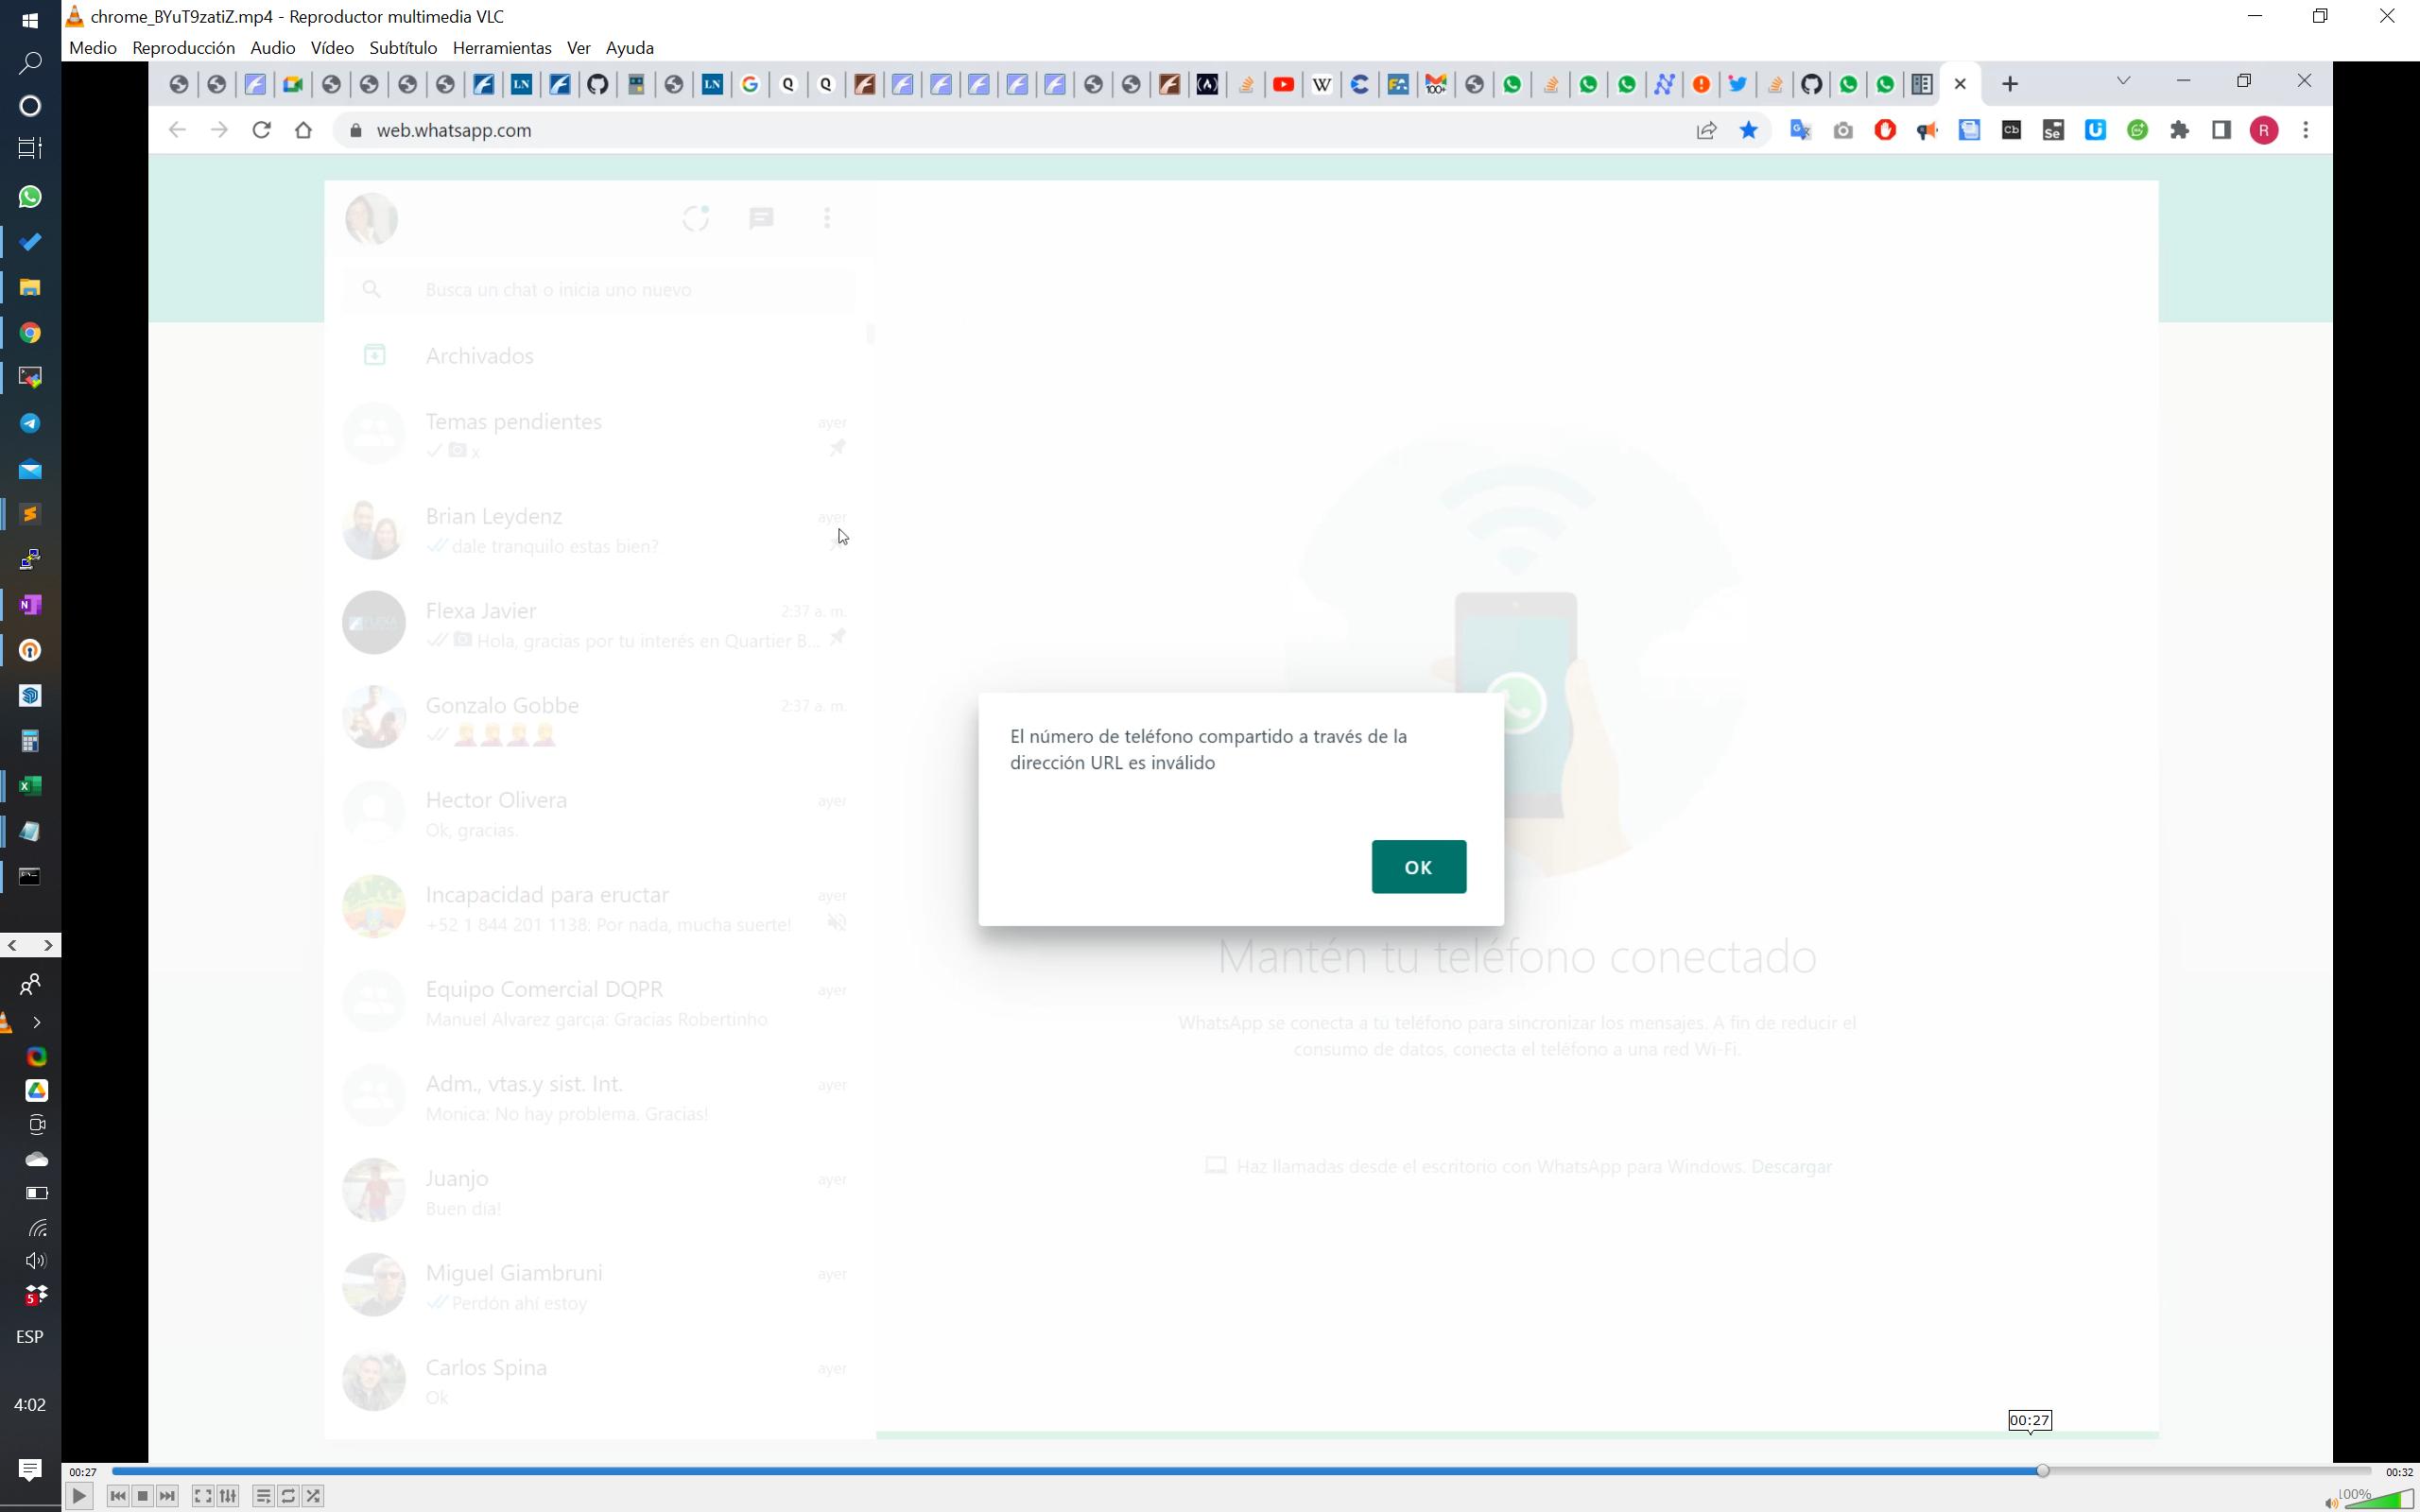
Task: Open the Brian Leydenz chat
Action: click(598, 530)
